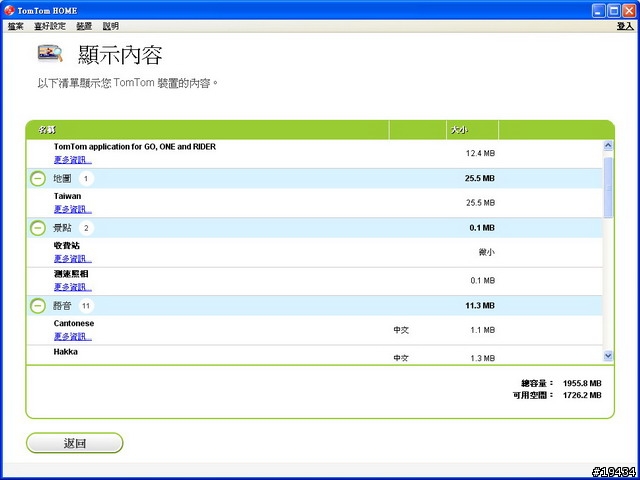
Task: Open 更多資訊 link under Taiwan
Action: tap(73, 209)
